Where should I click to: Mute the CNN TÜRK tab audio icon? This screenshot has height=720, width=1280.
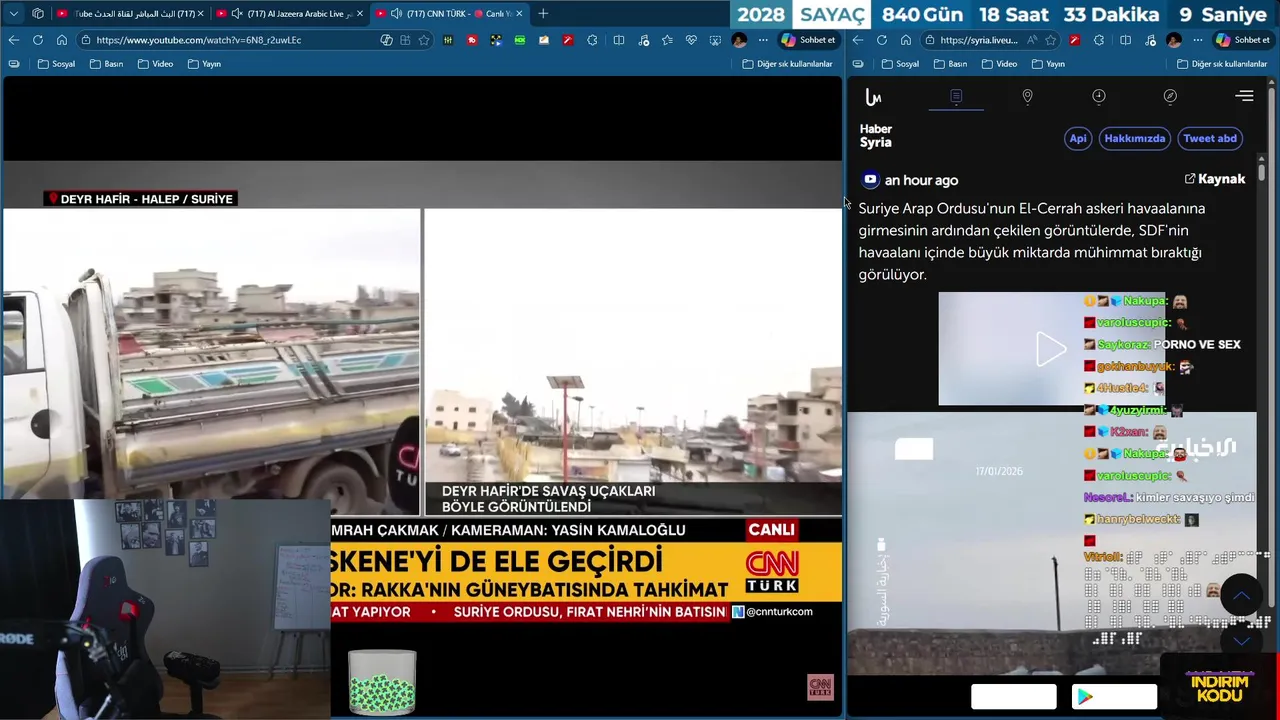396,13
